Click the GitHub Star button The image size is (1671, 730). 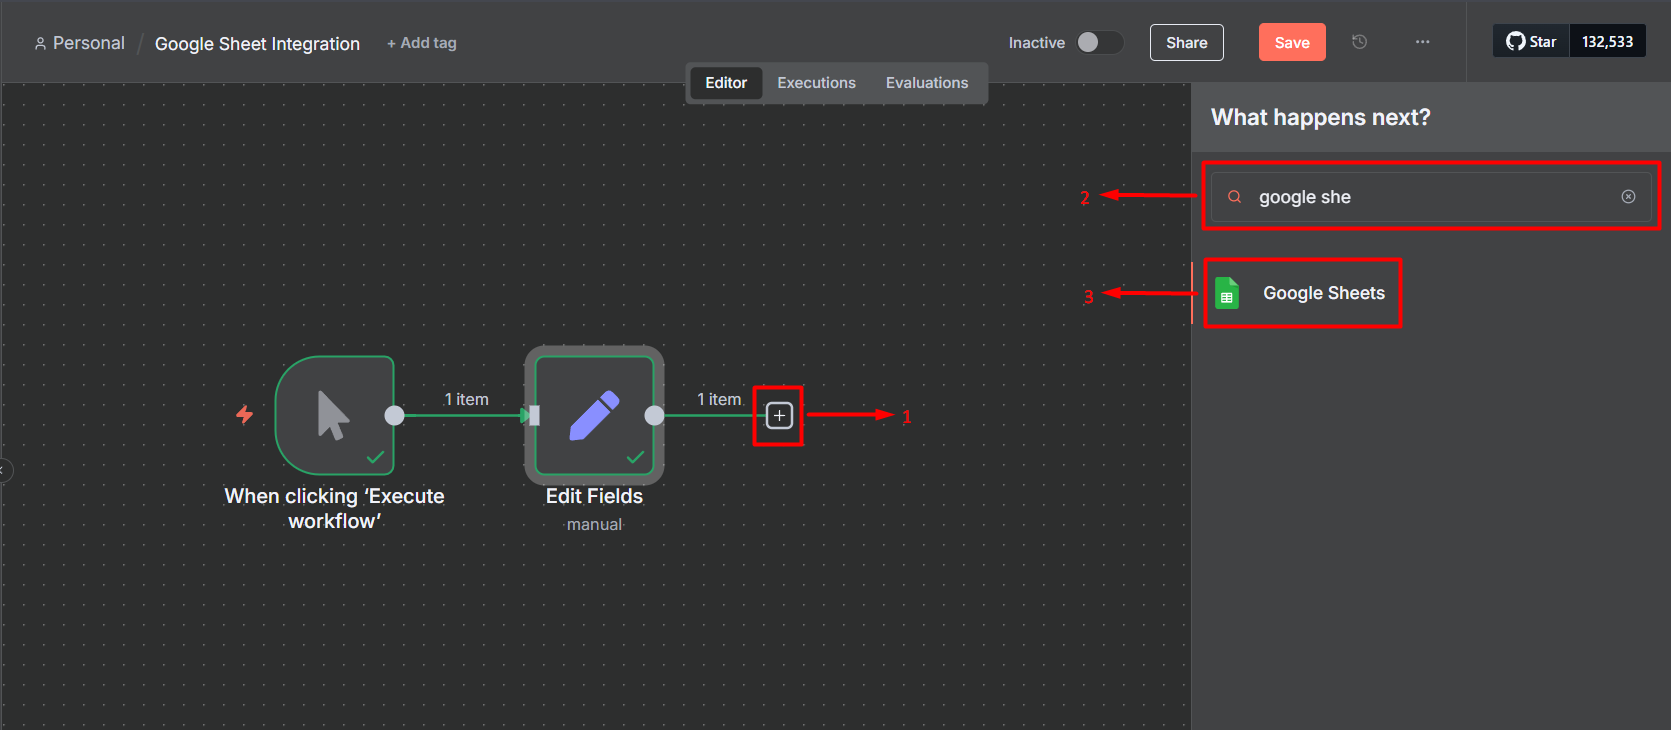click(1531, 41)
